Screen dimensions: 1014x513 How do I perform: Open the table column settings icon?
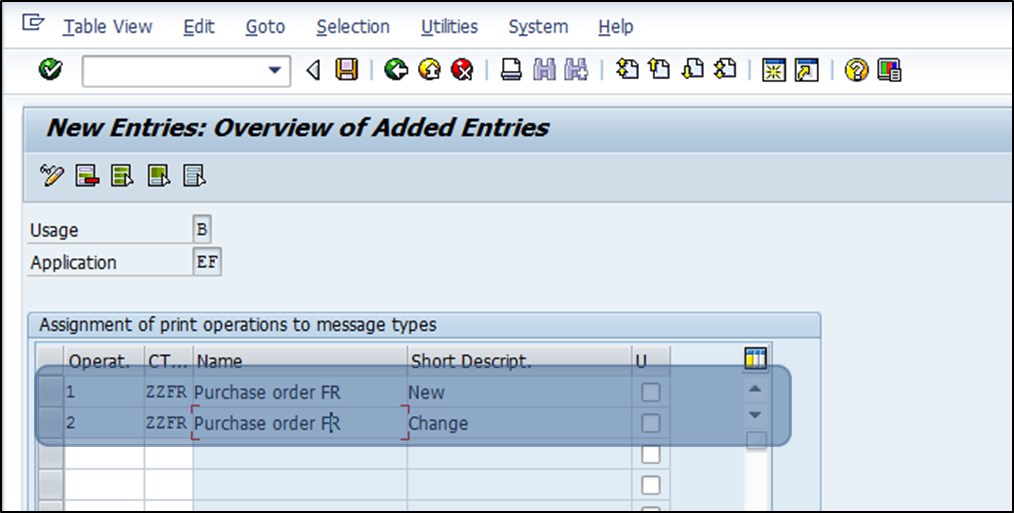pos(755,358)
